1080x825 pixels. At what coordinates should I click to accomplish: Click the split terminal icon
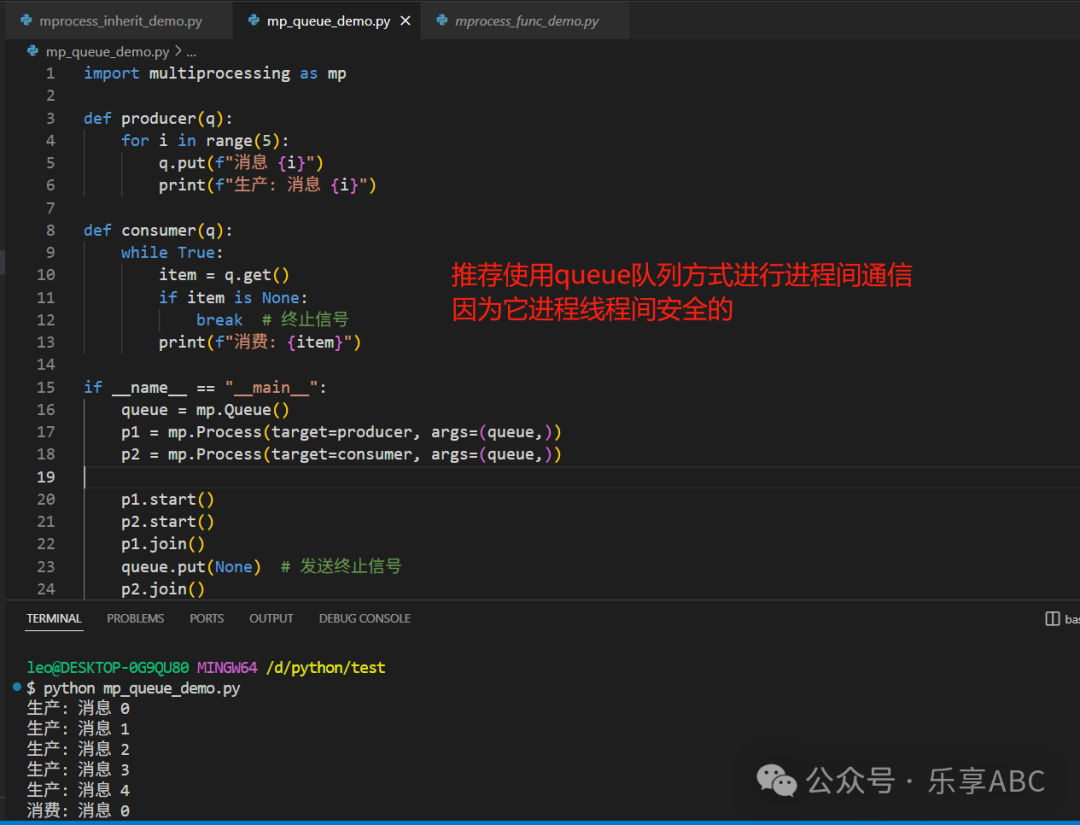[1052, 618]
